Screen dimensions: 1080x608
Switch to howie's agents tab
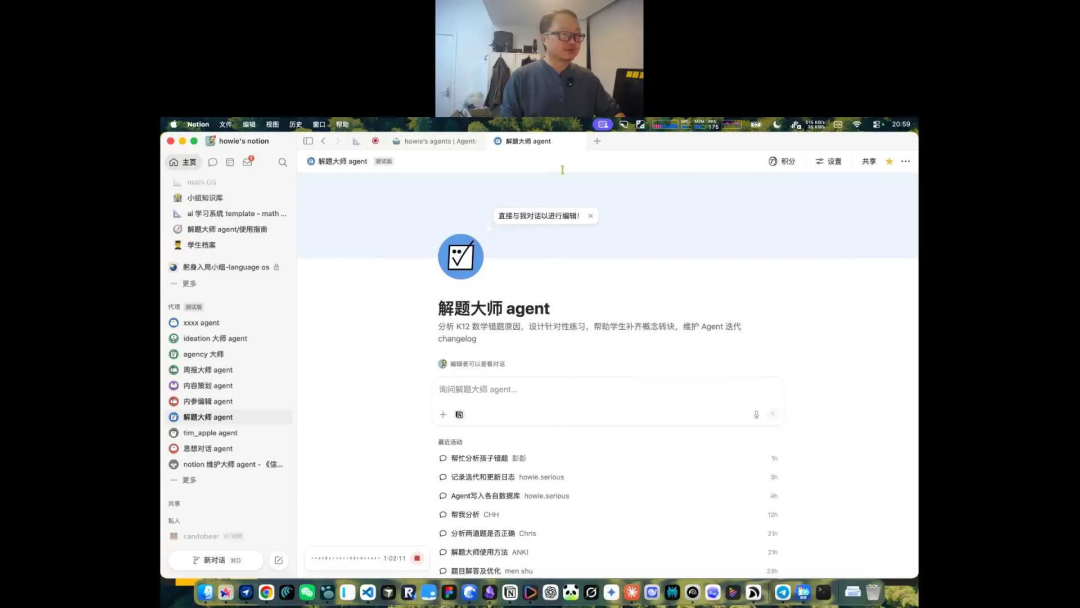pyautogui.click(x=434, y=141)
